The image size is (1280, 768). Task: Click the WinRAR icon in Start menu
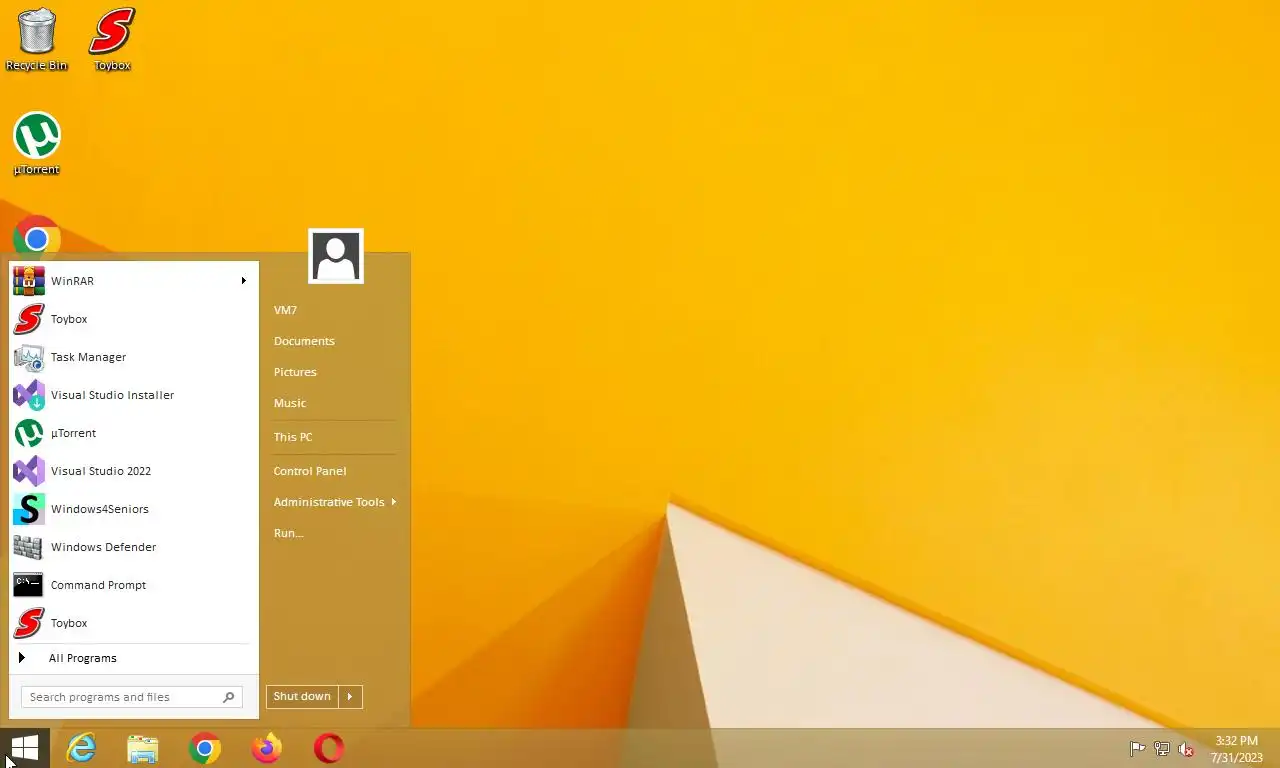pyautogui.click(x=28, y=281)
